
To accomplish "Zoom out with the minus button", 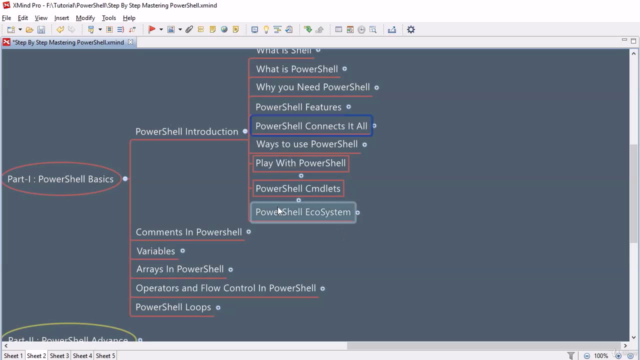I will (x=587, y=356).
